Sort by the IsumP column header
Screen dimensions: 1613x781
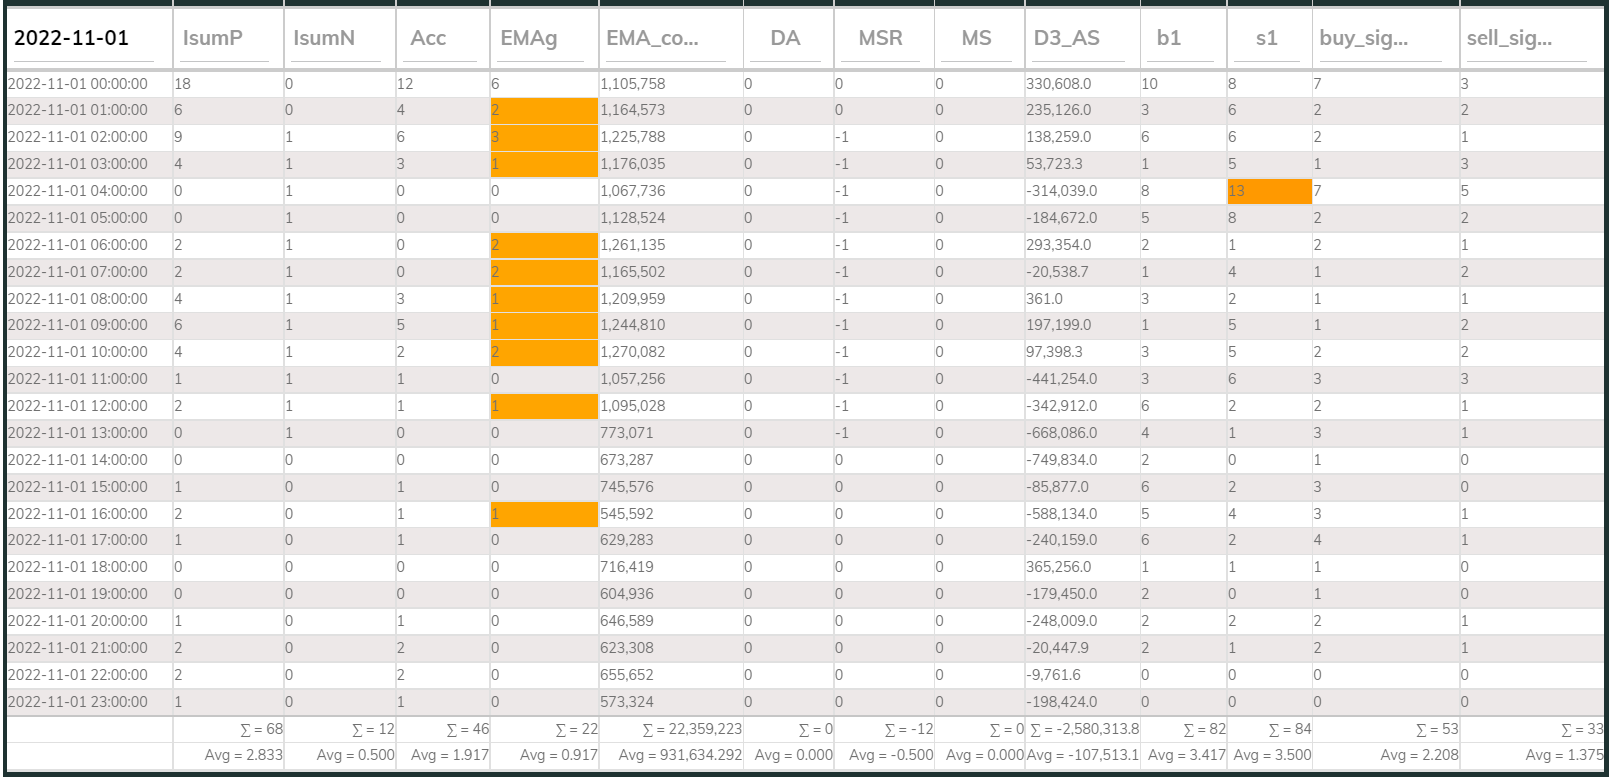coord(228,38)
